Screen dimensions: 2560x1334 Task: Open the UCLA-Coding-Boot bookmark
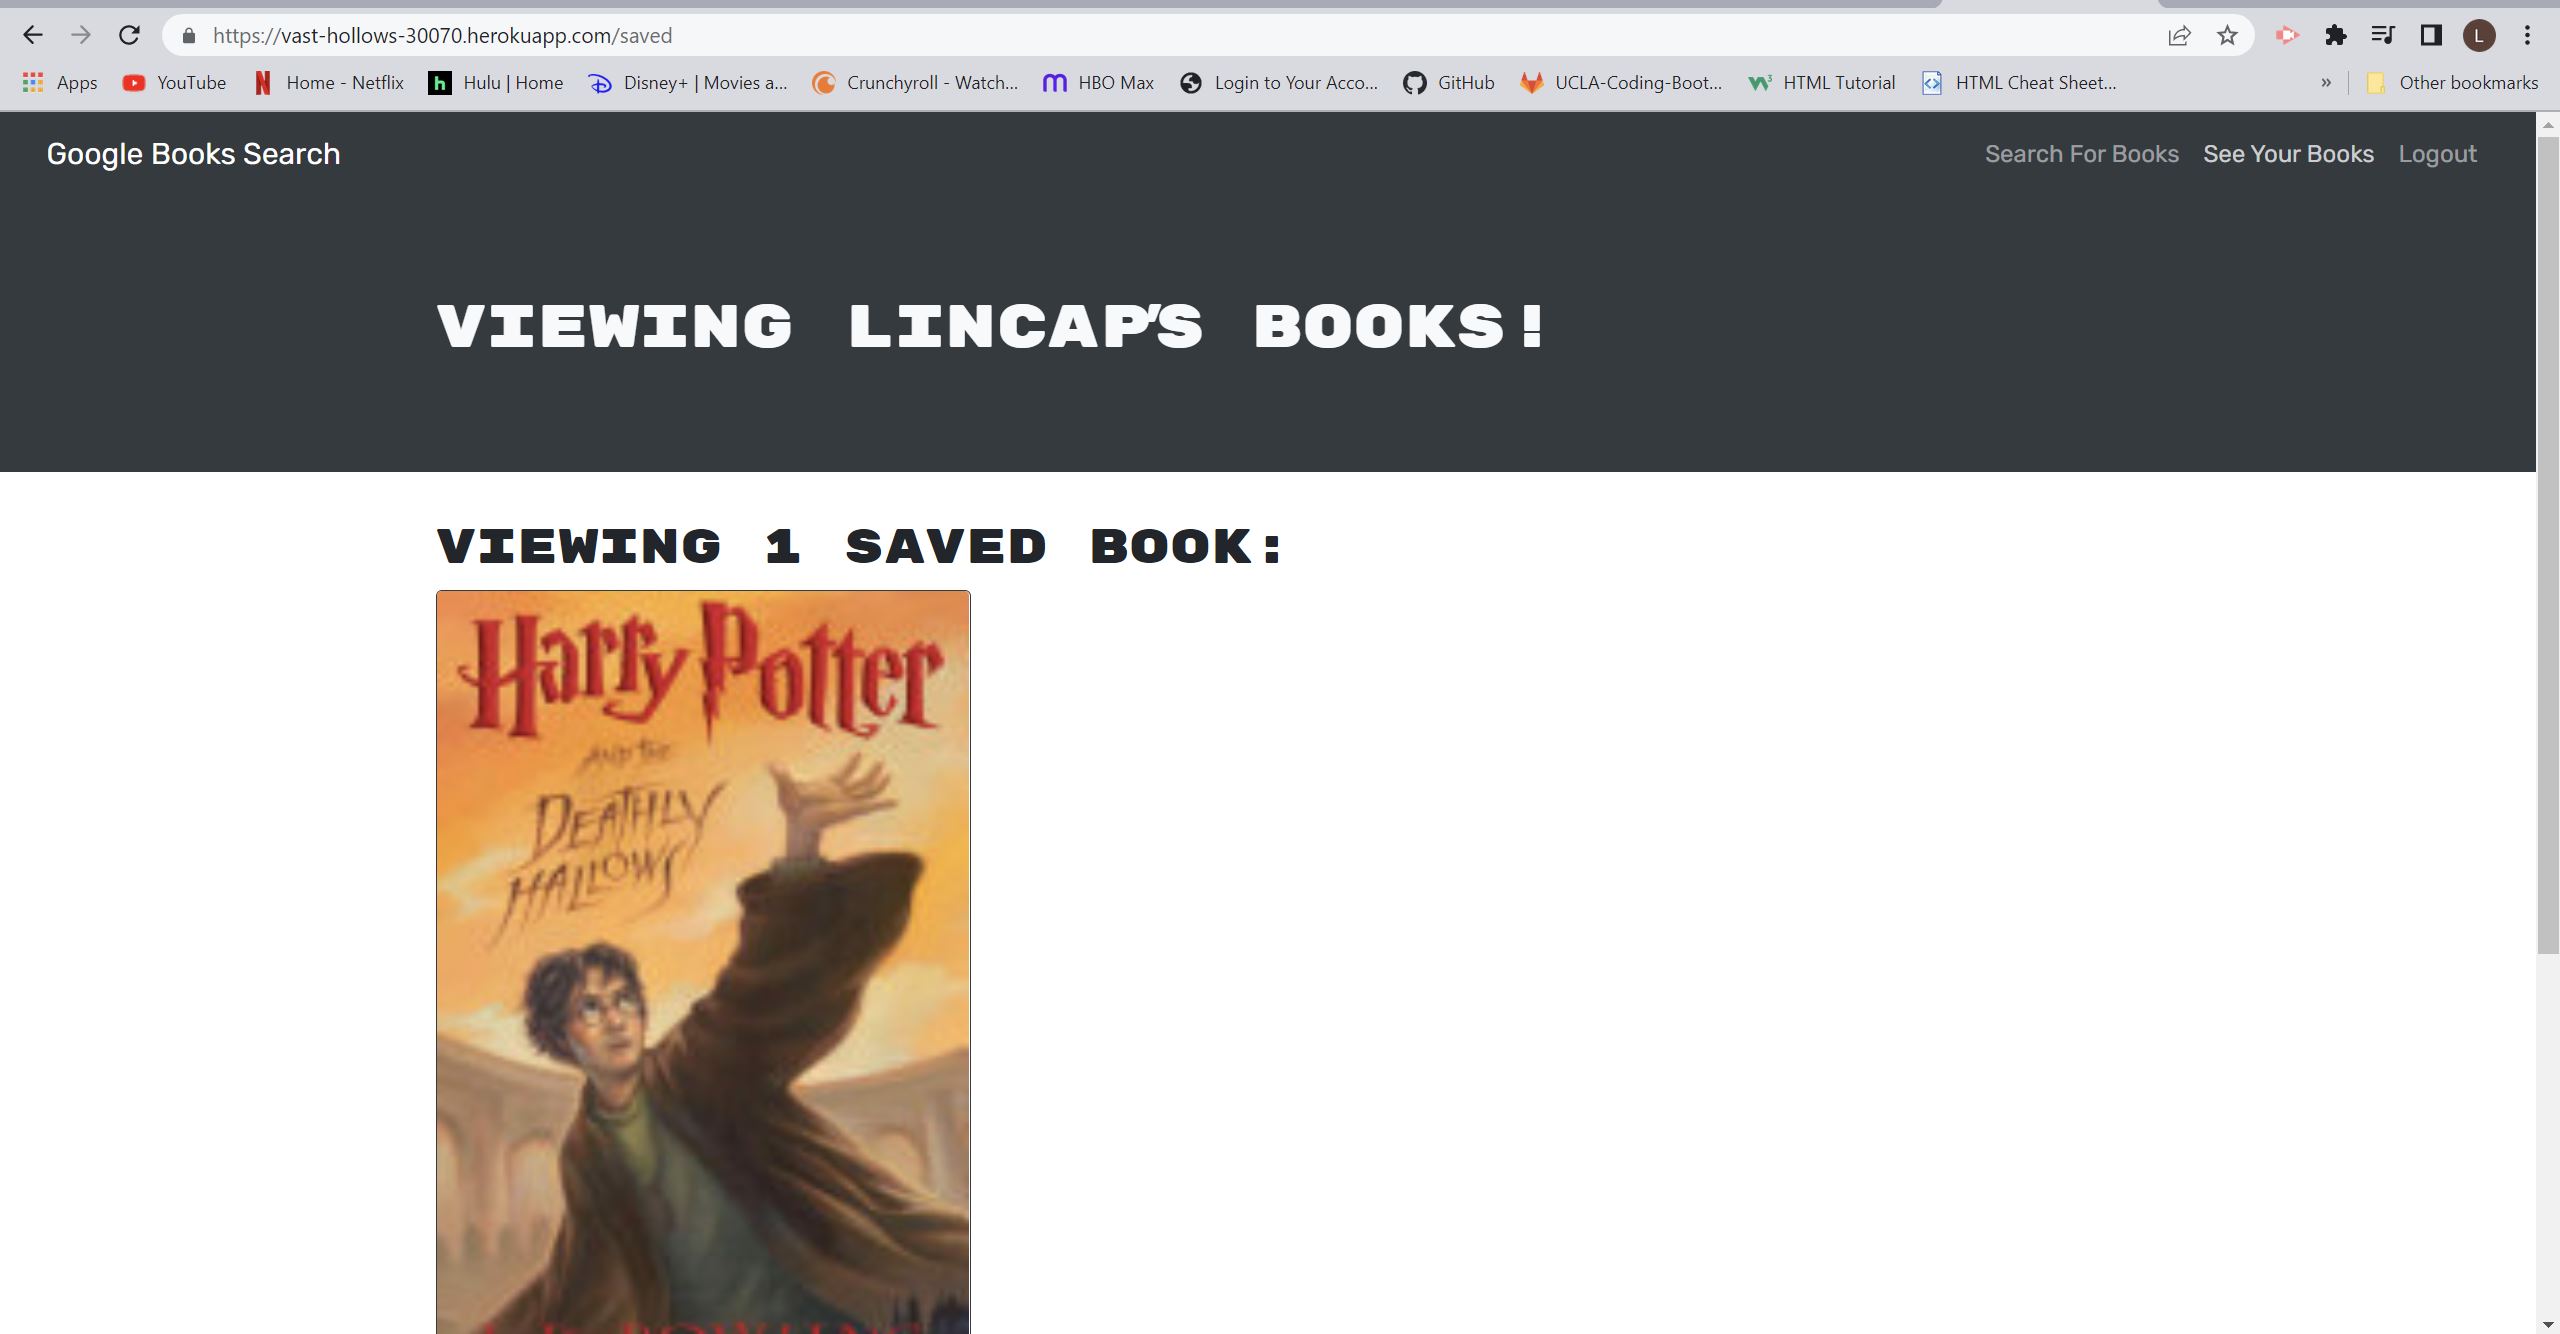pyautogui.click(x=1621, y=83)
